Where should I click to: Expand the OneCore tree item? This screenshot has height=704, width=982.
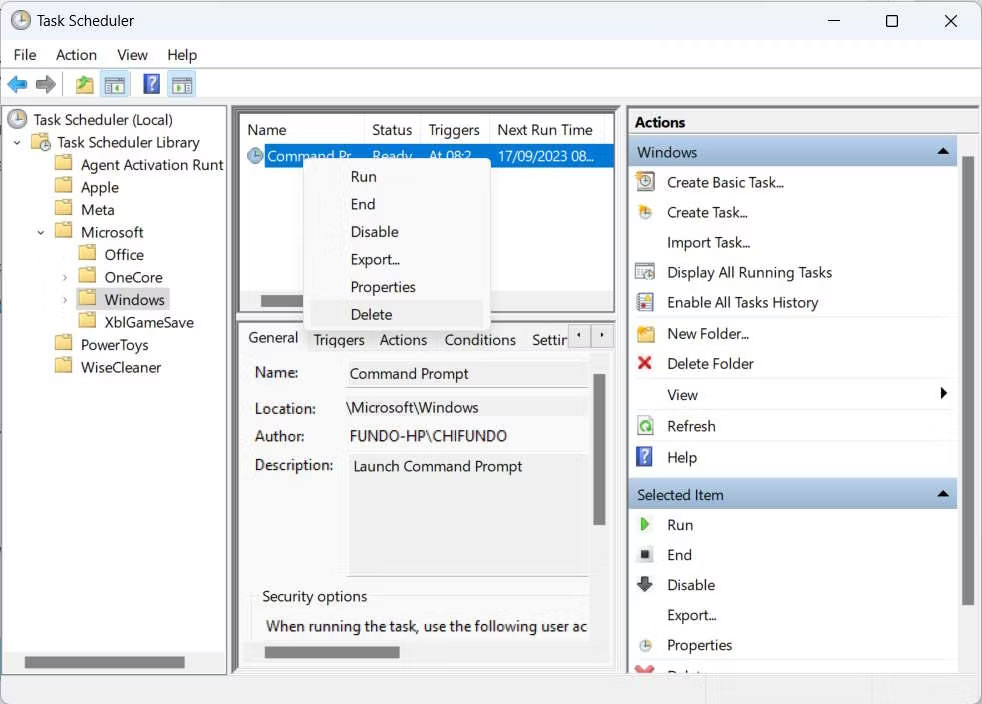coord(64,276)
